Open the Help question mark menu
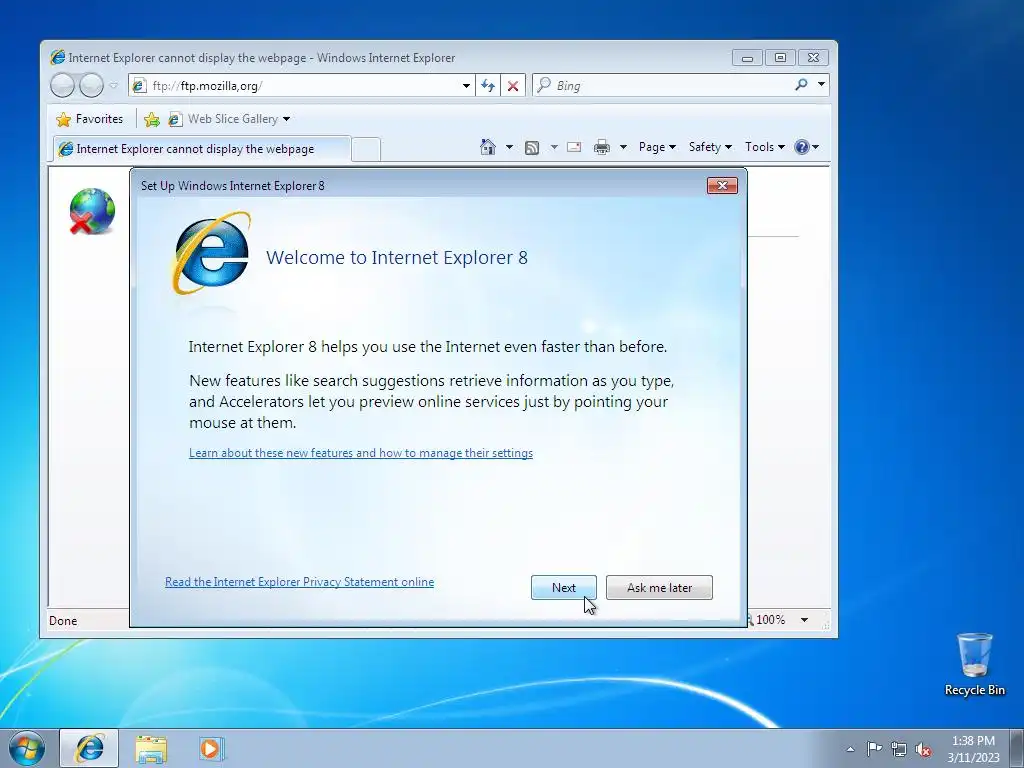 point(807,147)
